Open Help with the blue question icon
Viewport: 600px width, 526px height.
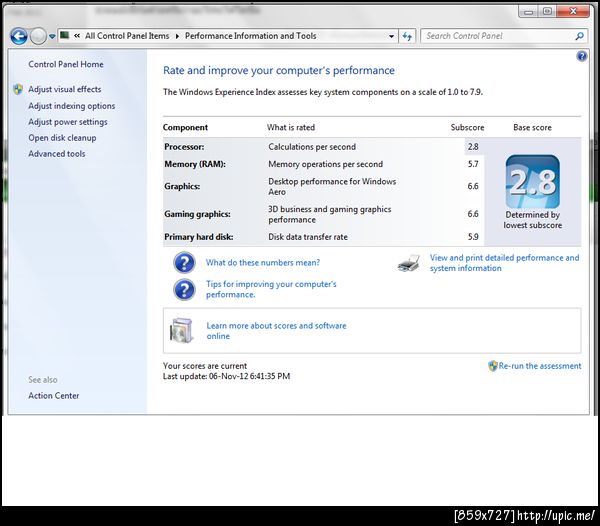pyautogui.click(x=582, y=57)
